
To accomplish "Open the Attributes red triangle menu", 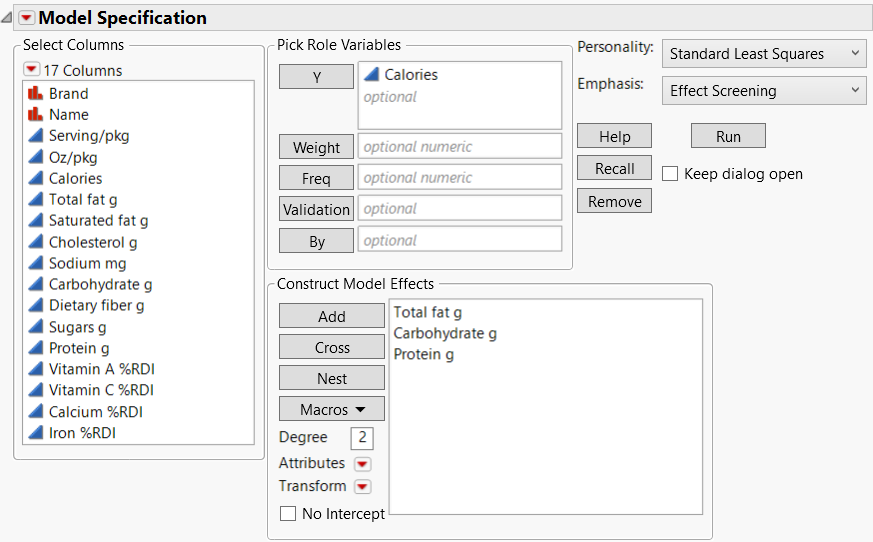I will coord(362,464).
